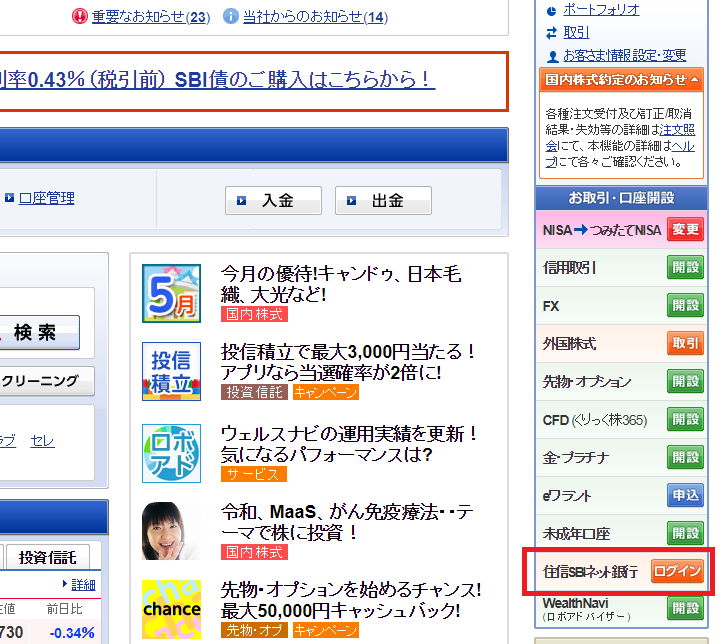Click the 入金 button
The height and width of the screenshot is (644, 727).
coord(273,200)
